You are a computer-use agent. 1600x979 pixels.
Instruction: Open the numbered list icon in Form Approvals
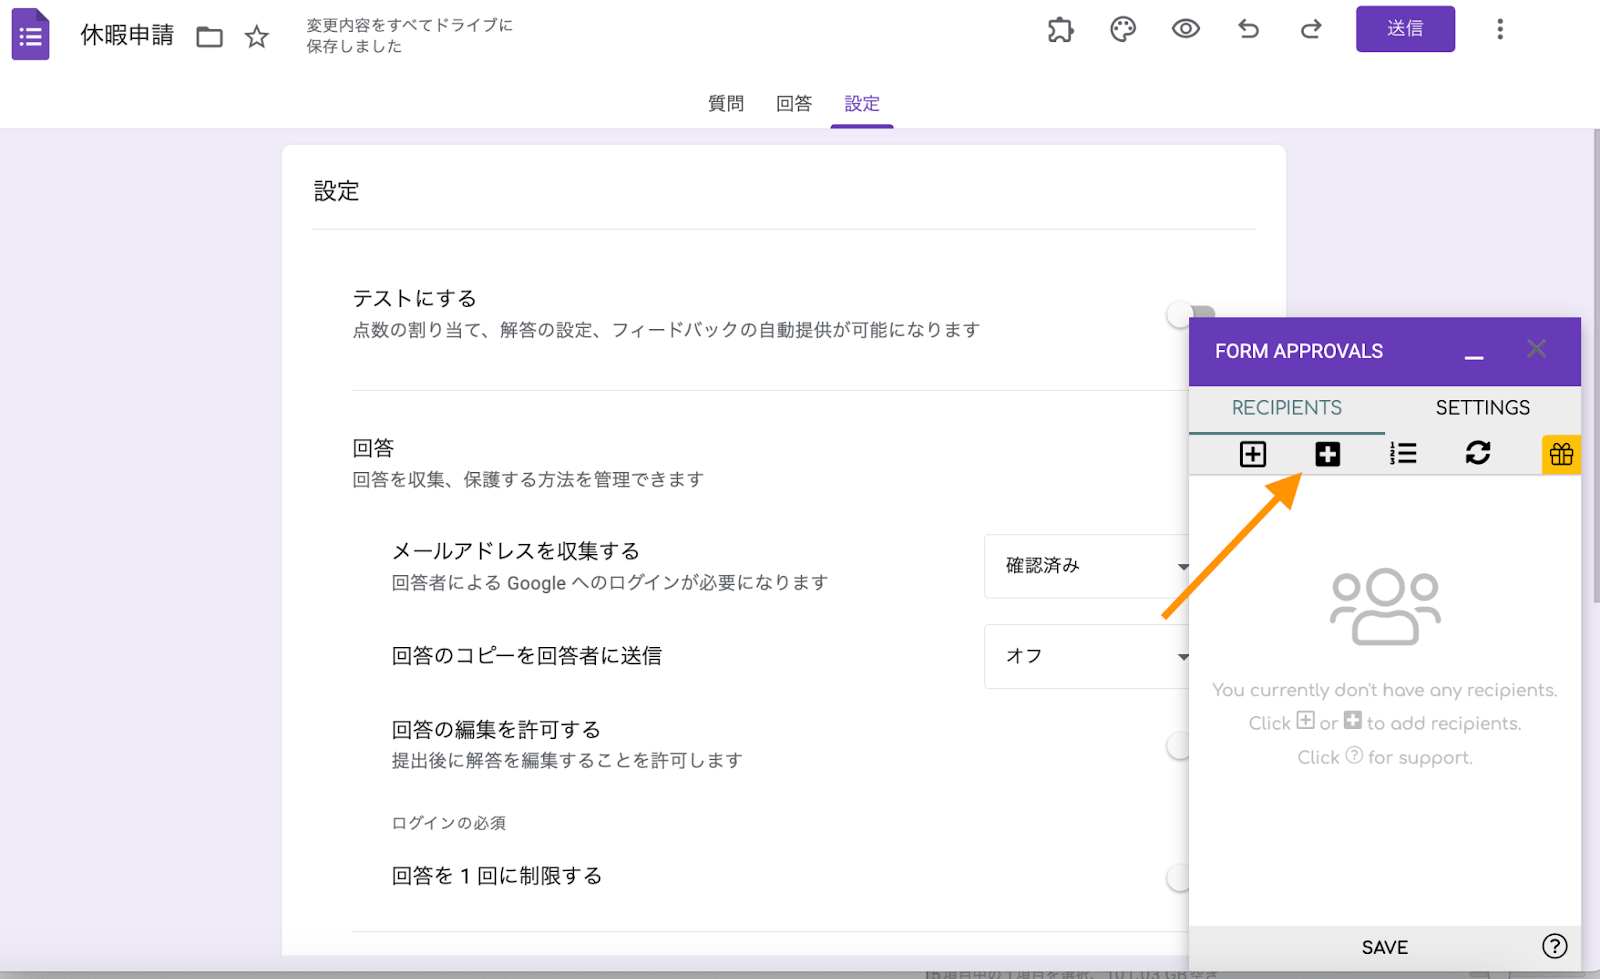pos(1403,454)
